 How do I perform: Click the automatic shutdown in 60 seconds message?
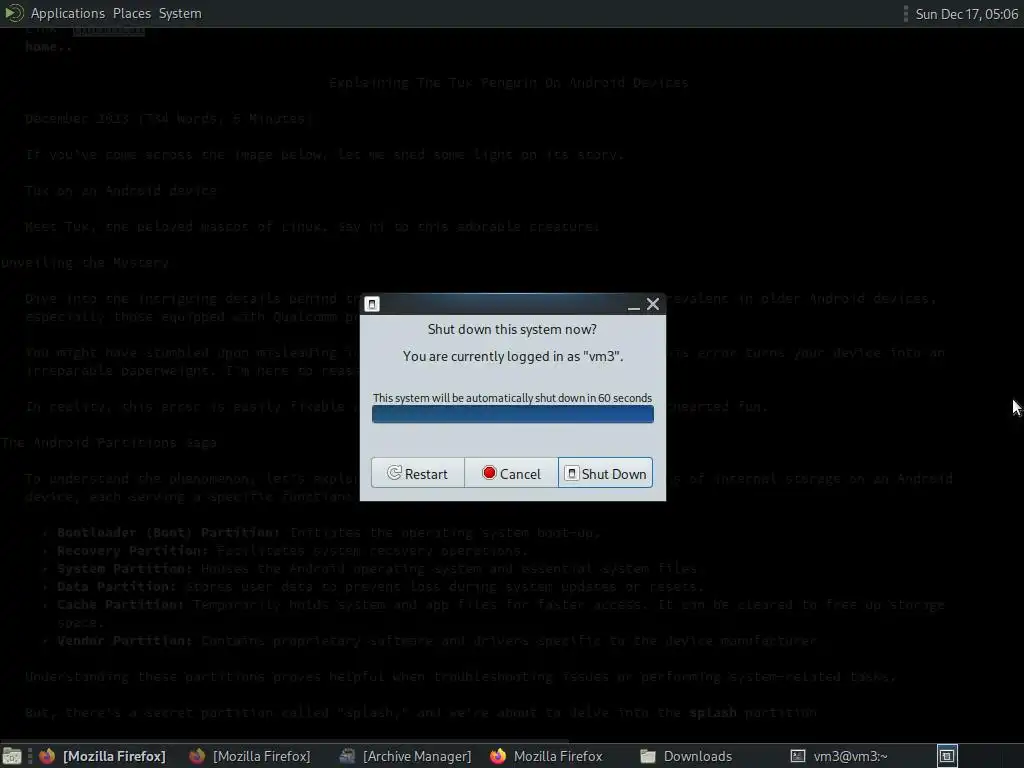513,398
